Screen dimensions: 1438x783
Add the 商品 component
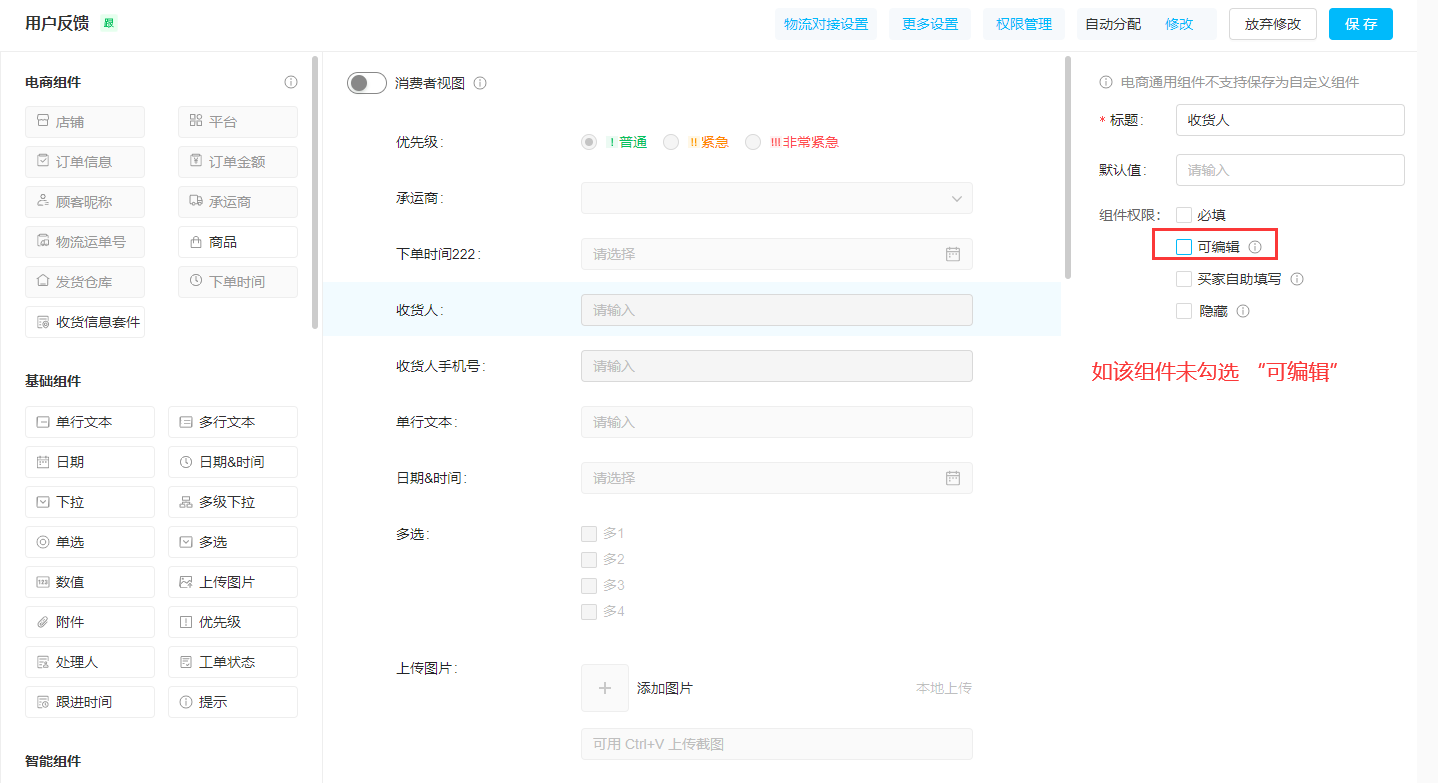(238, 242)
